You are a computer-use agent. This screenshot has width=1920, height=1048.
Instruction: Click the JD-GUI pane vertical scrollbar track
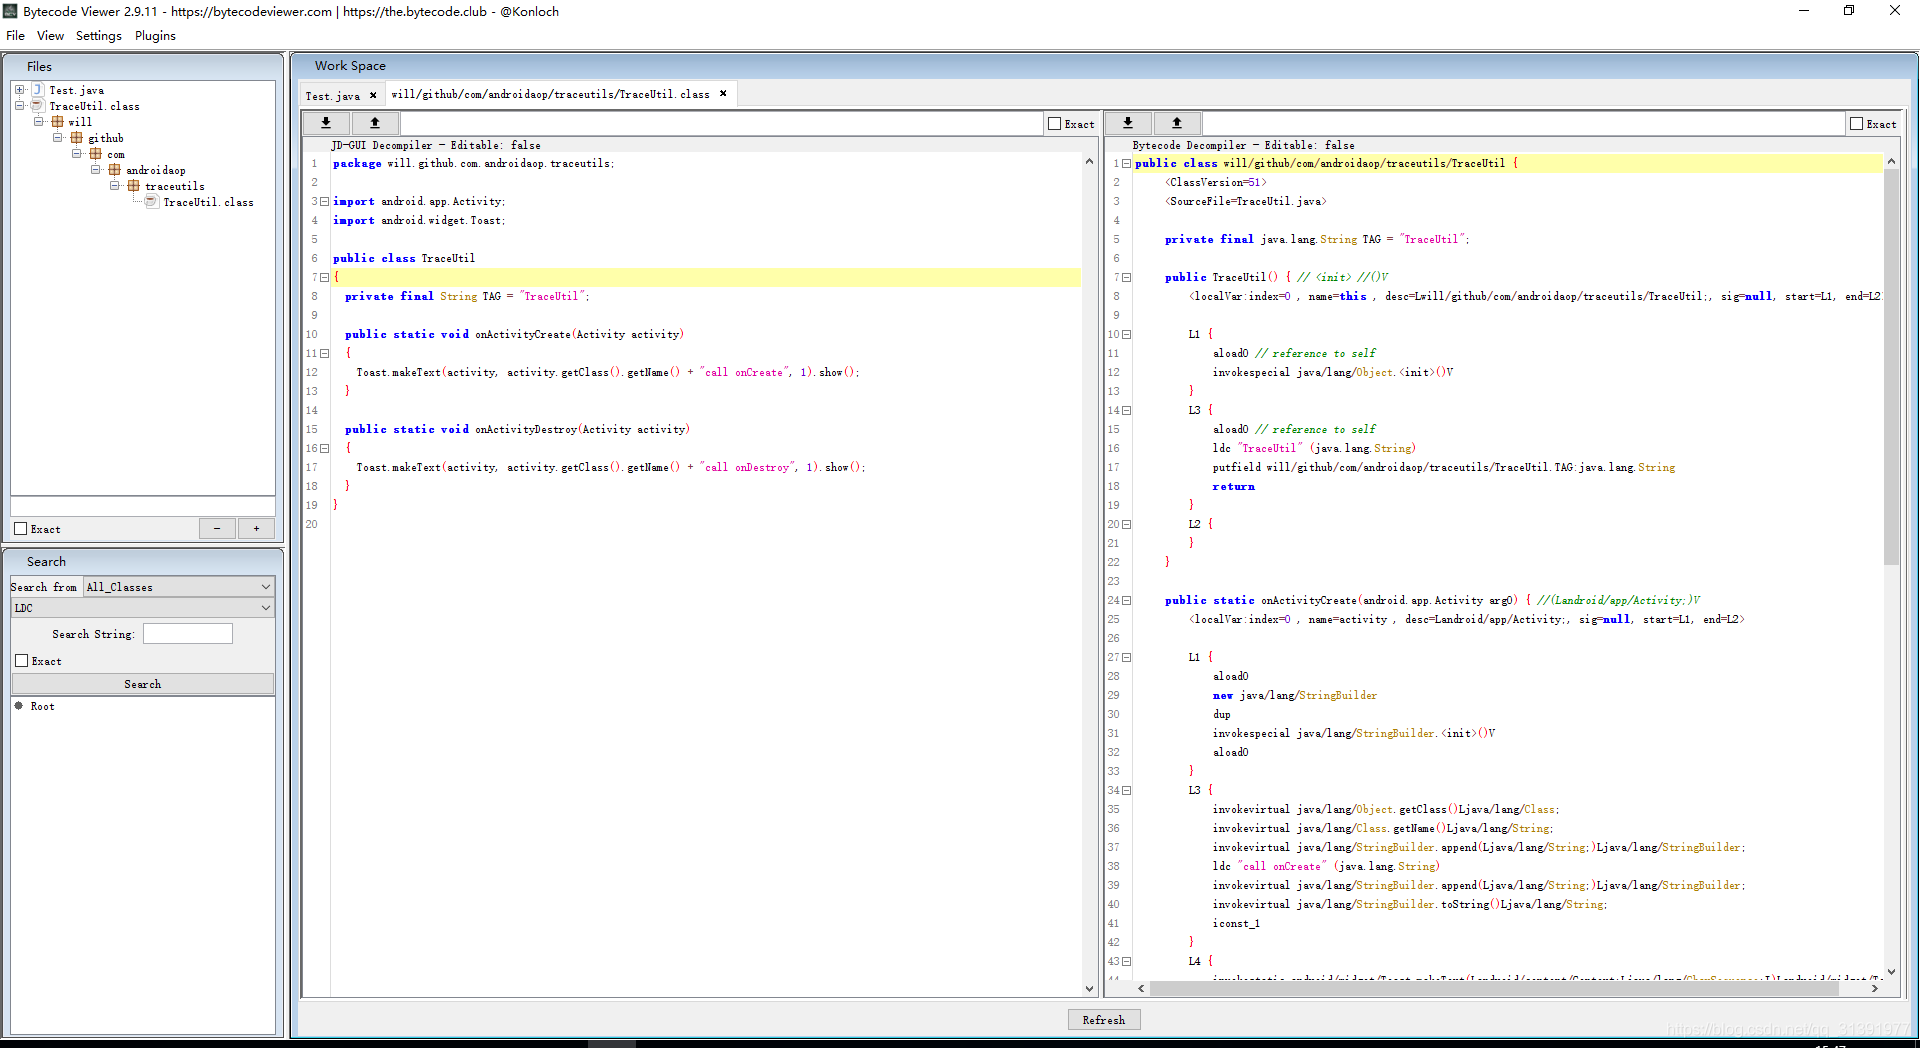coord(1089,574)
